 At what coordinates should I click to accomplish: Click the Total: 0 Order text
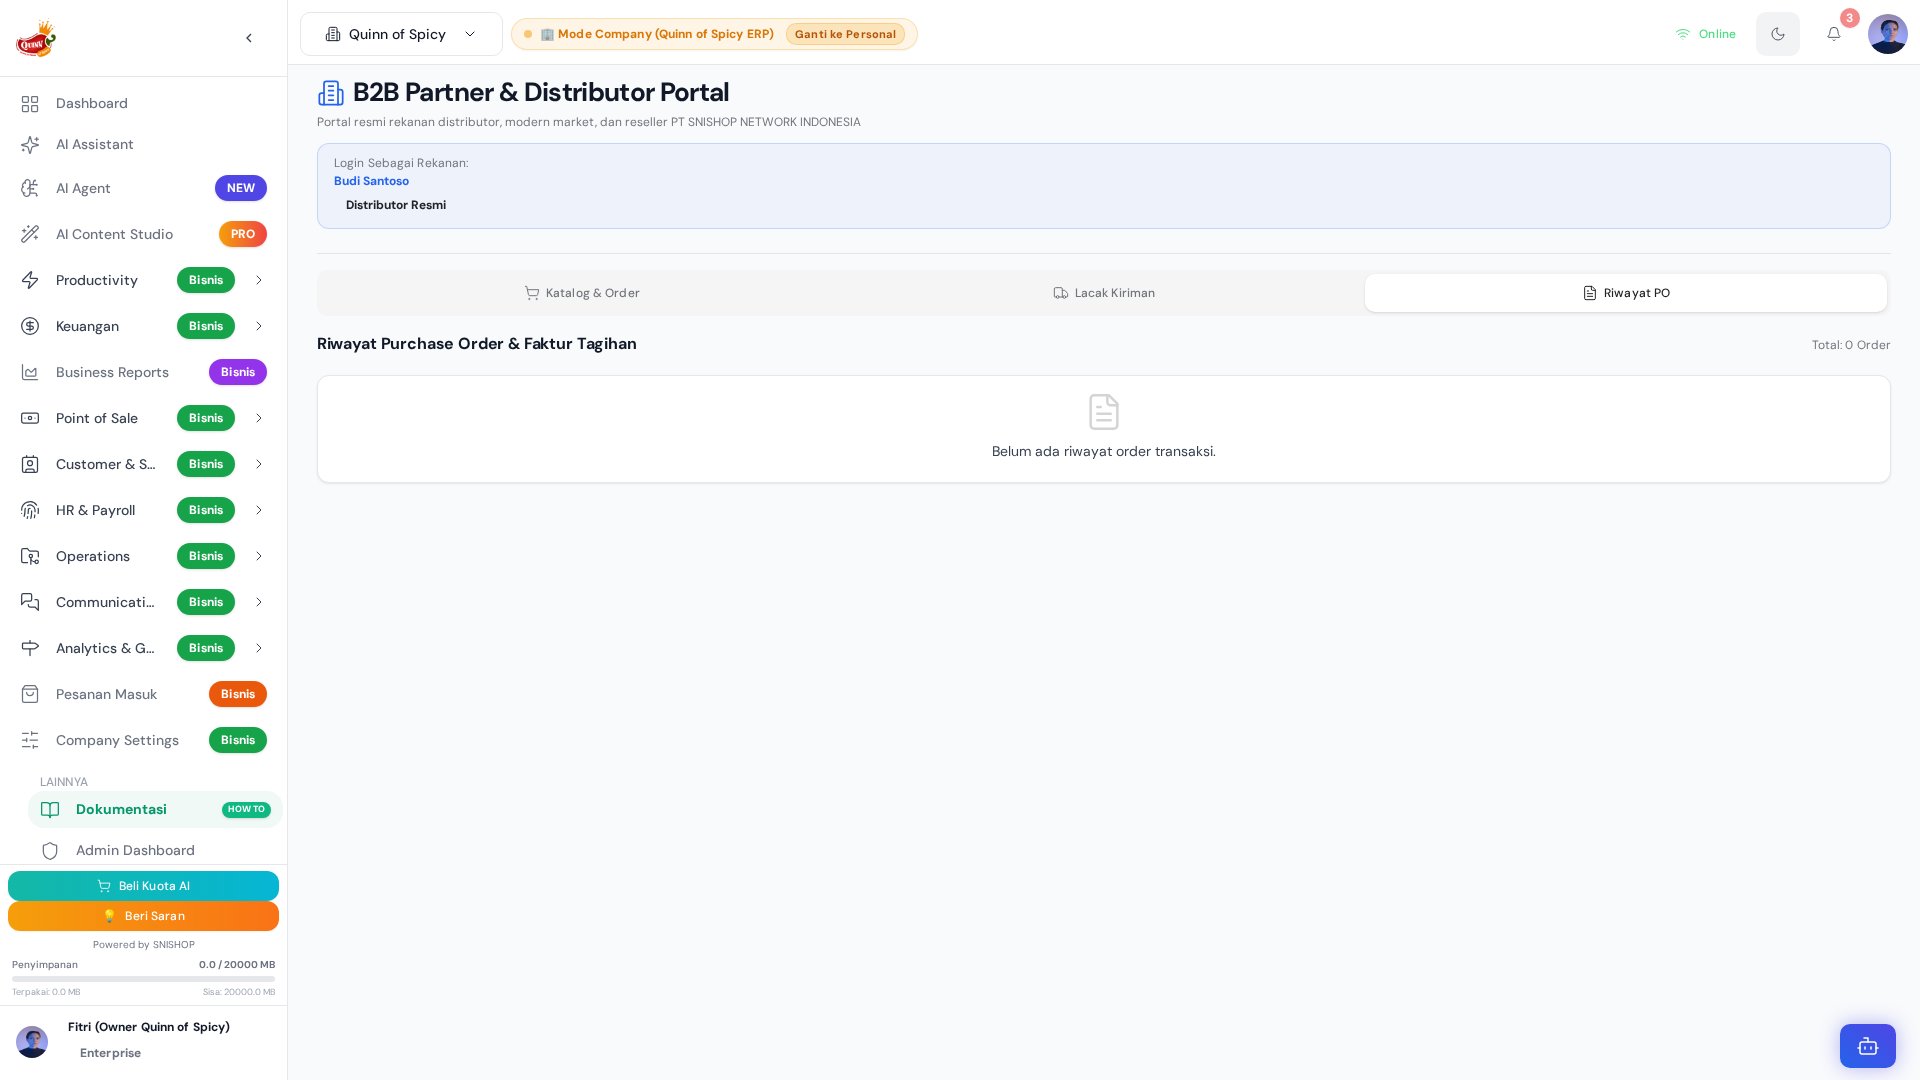coord(1851,345)
